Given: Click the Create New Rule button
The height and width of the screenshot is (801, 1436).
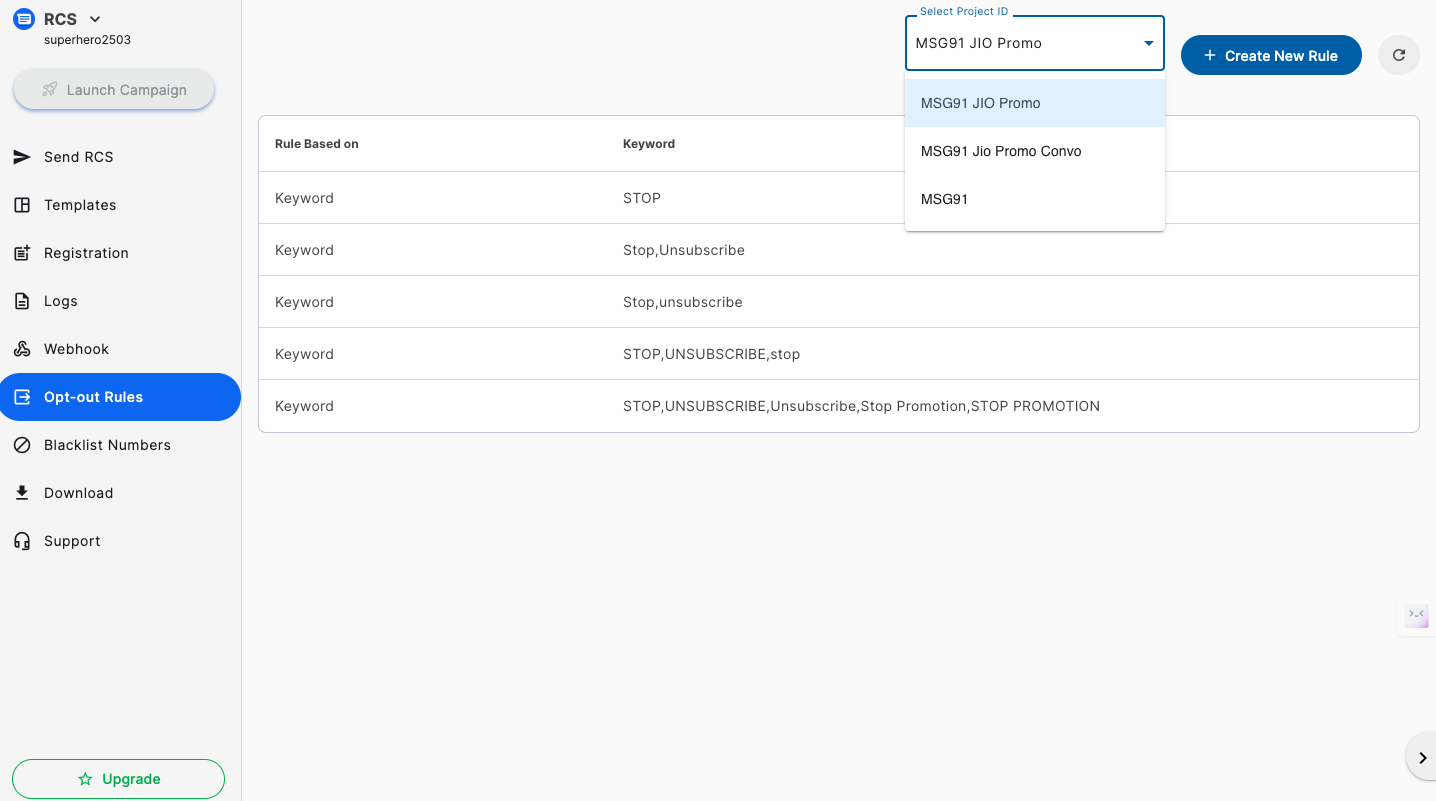Looking at the screenshot, I should point(1271,55).
